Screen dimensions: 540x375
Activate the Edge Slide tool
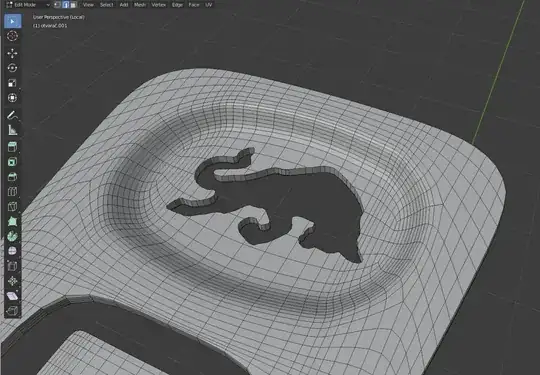[12, 266]
